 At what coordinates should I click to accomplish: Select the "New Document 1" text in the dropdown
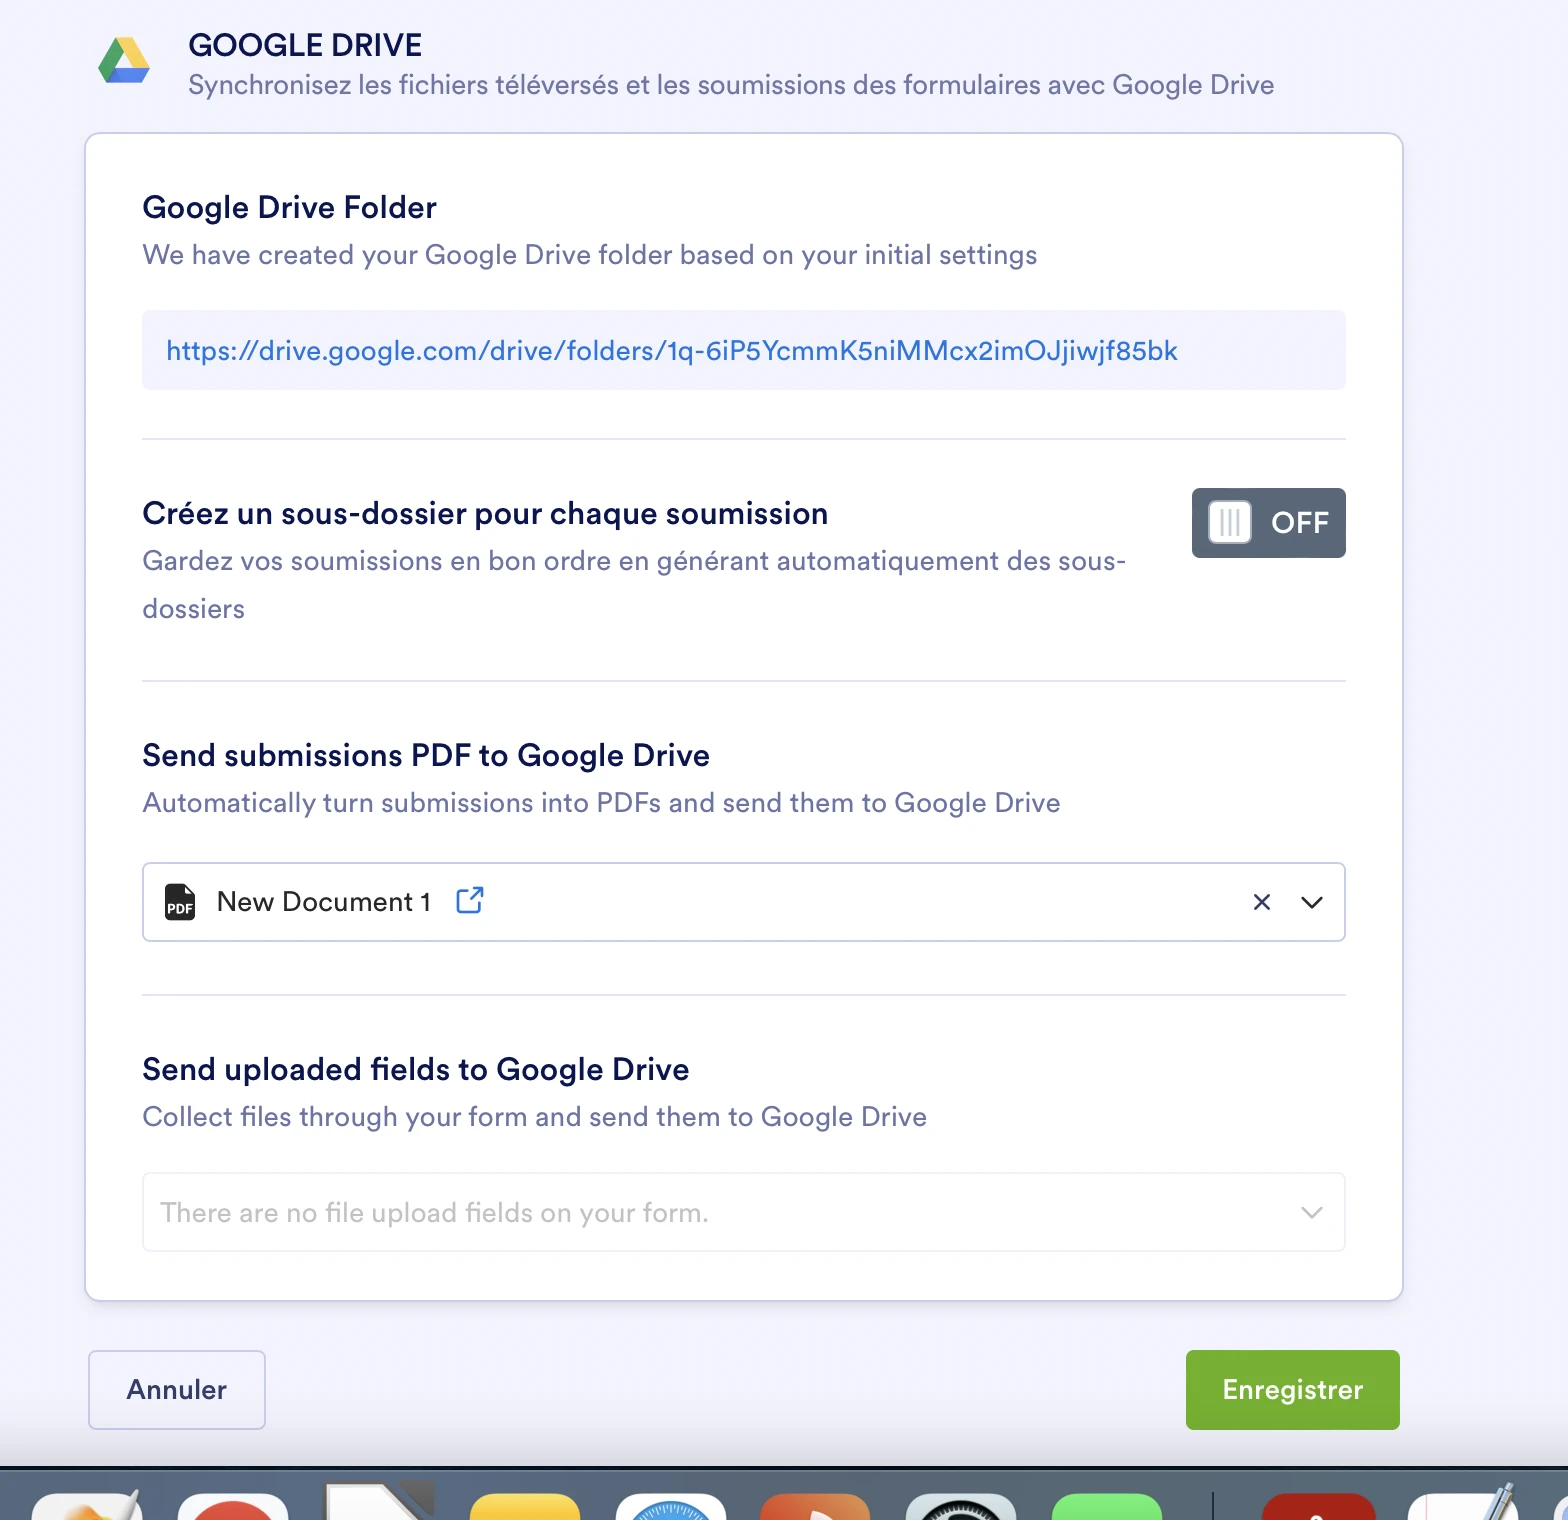click(324, 902)
